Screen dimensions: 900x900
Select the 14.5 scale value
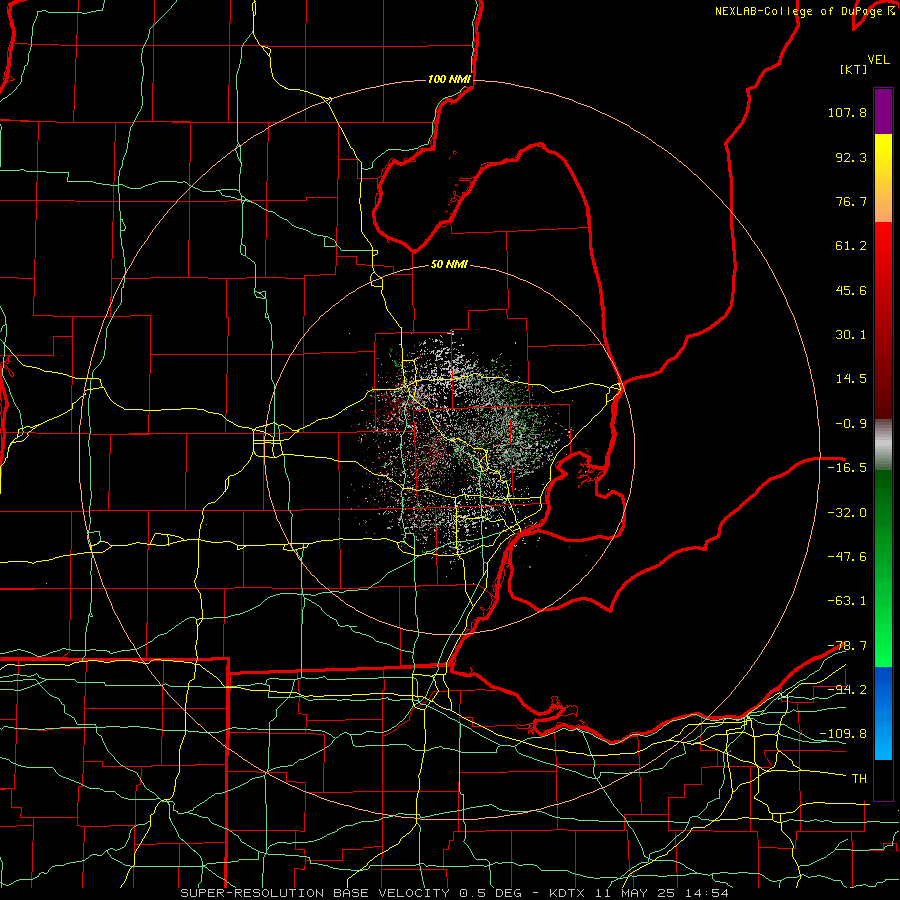[851, 379]
